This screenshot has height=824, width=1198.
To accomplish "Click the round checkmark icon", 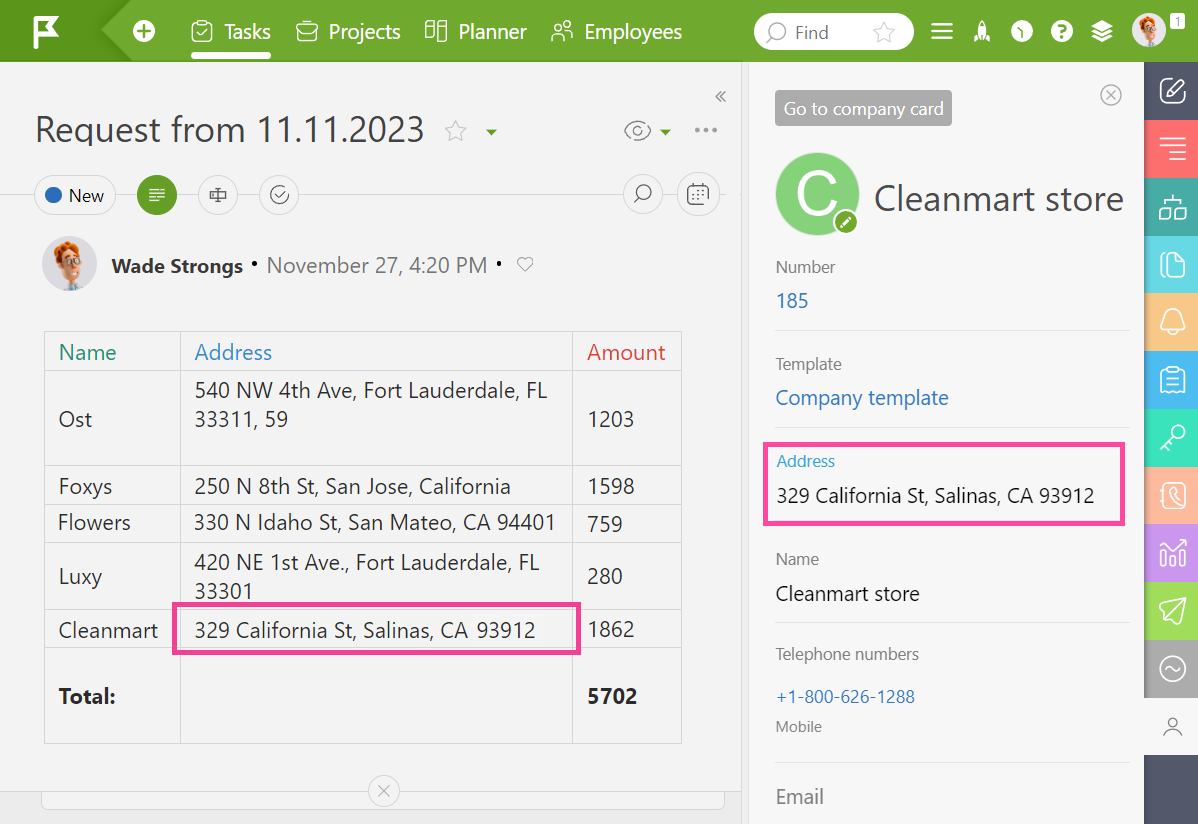I will point(279,195).
